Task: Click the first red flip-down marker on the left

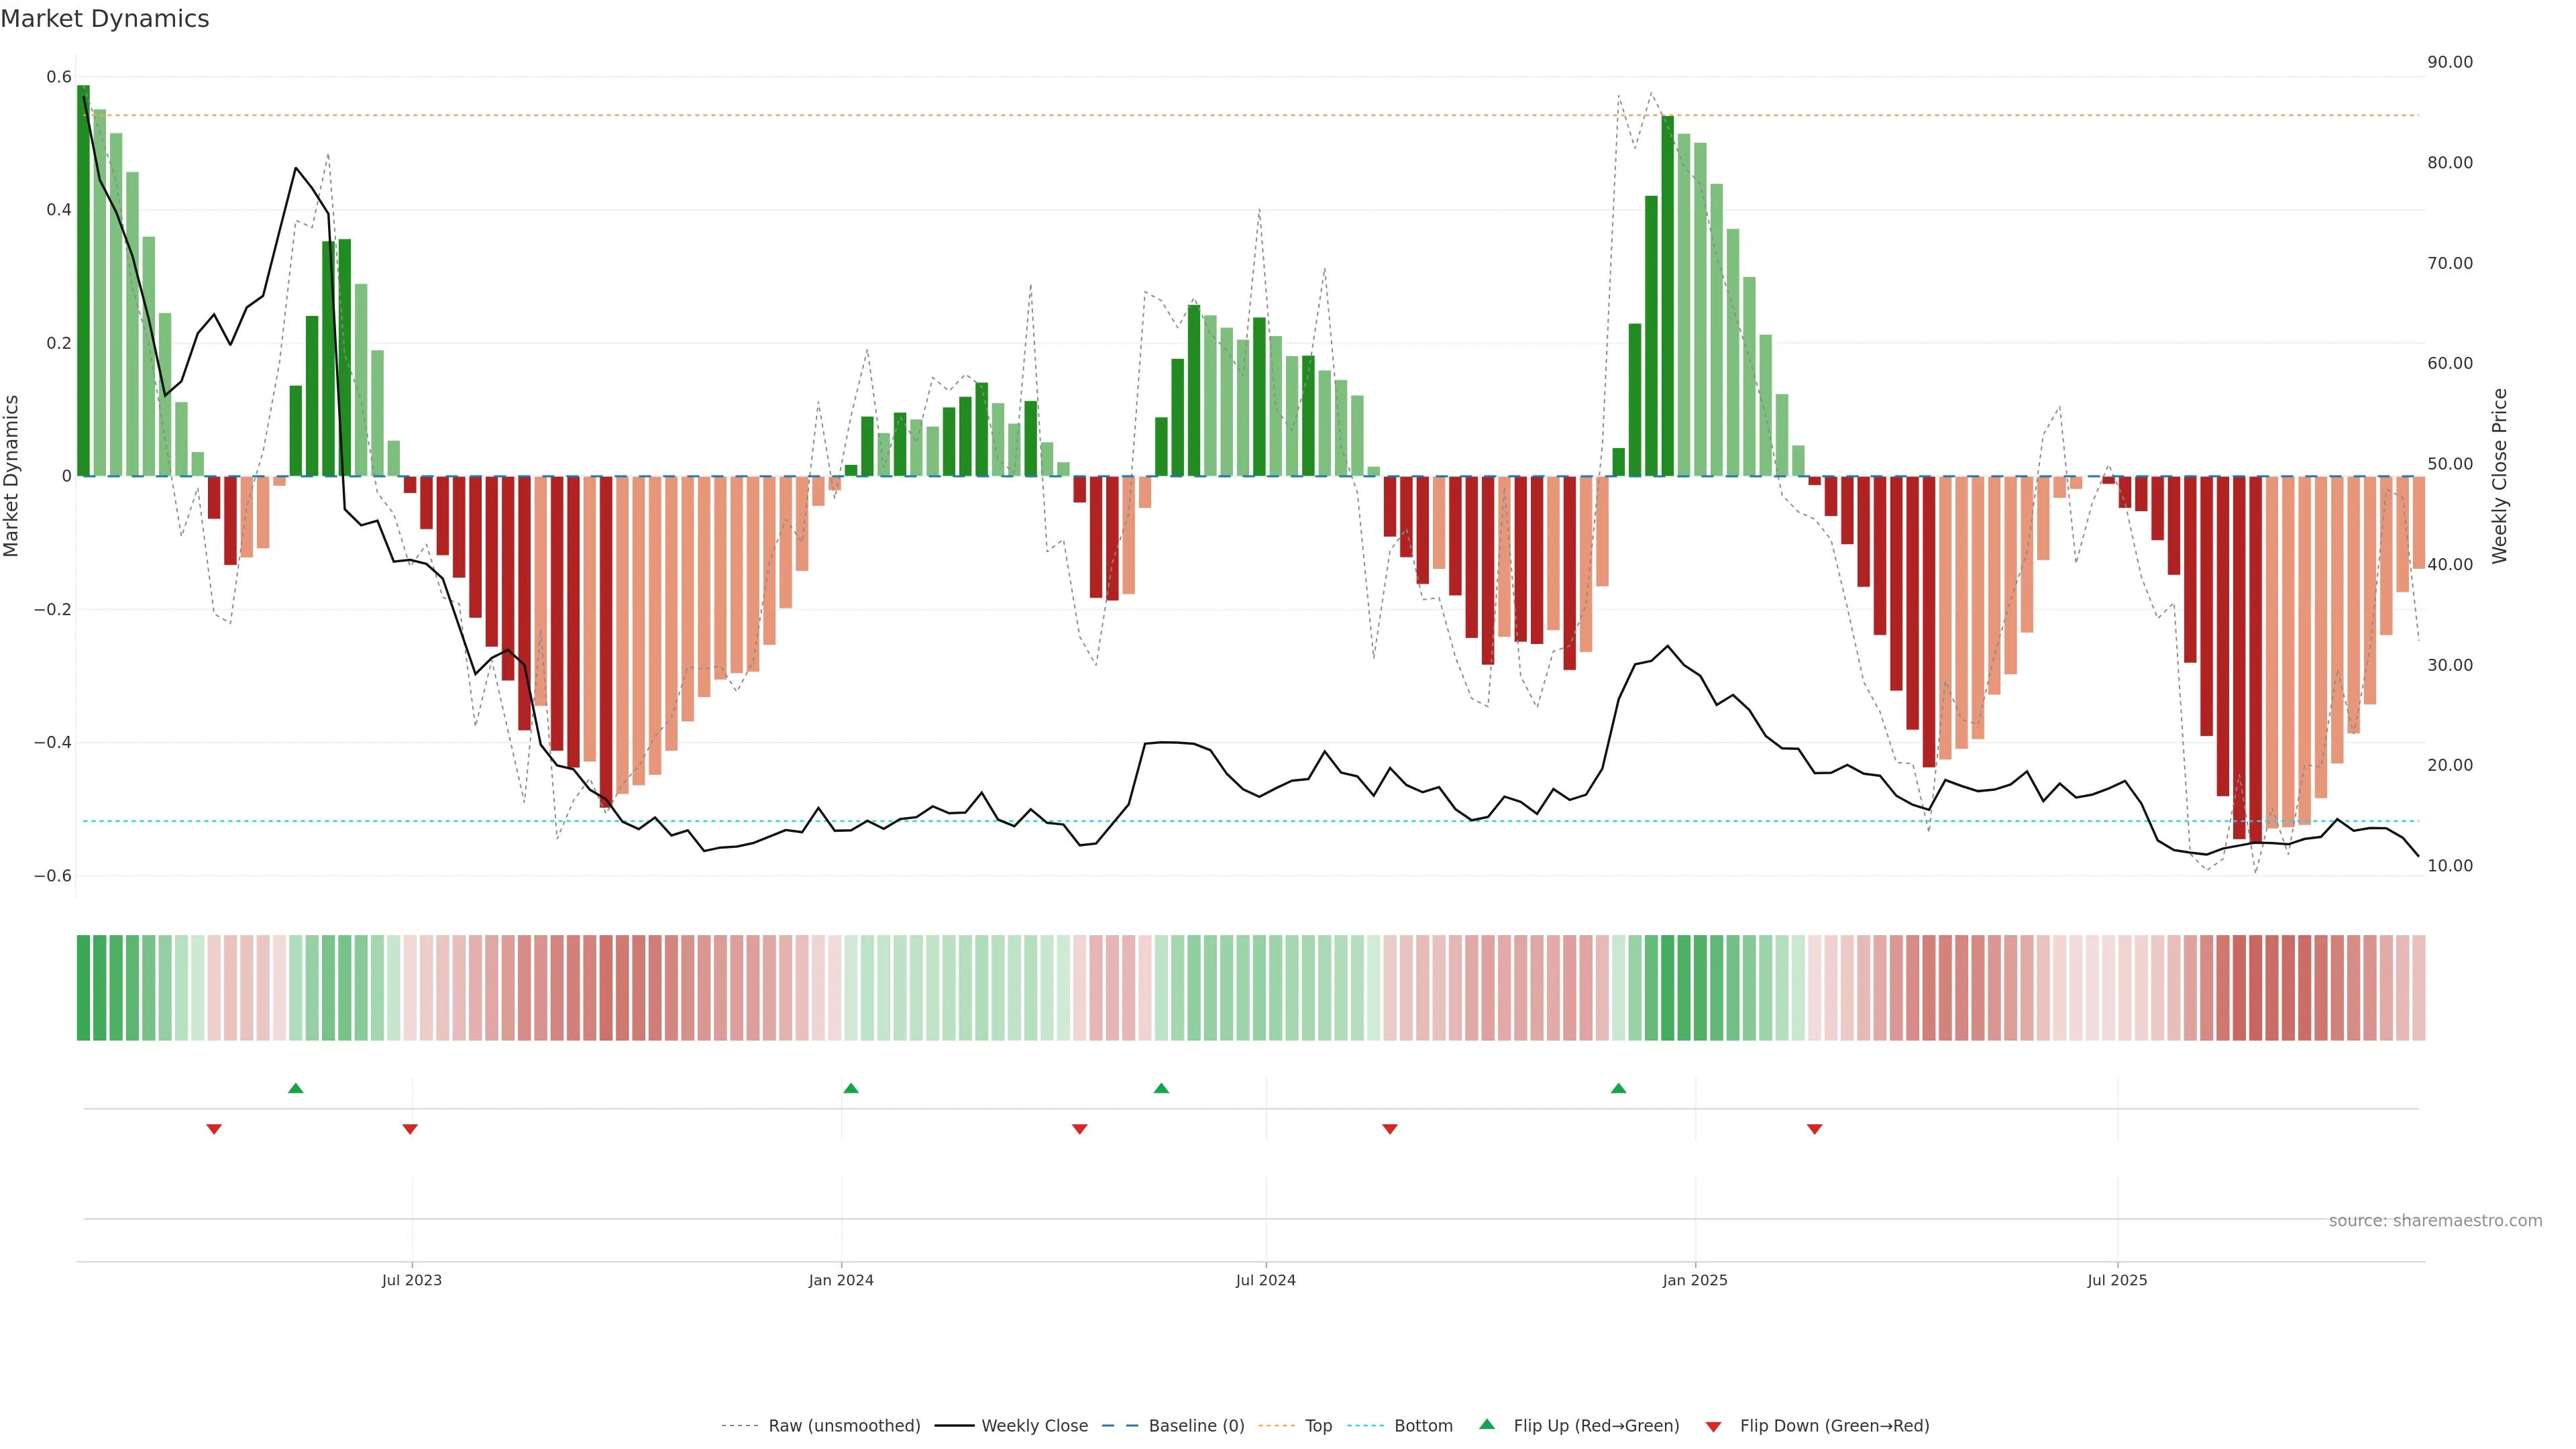Action: click(x=214, y=1129)
